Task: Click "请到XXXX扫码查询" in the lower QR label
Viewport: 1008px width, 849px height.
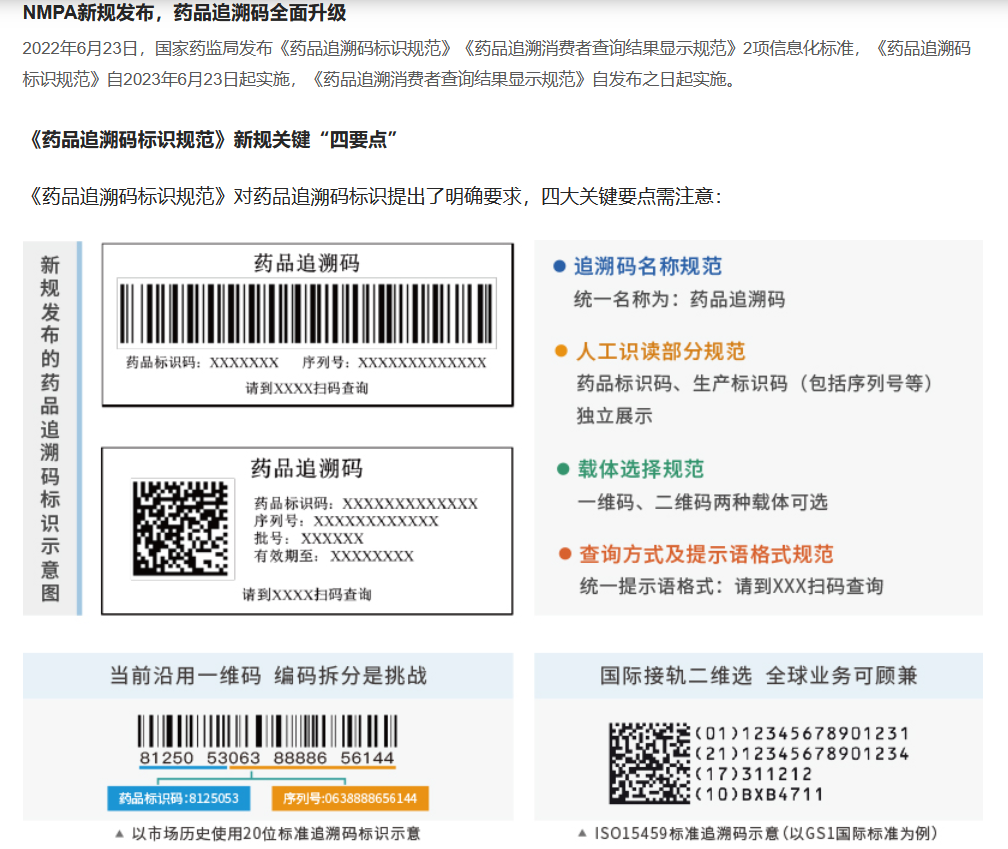Action: (x=307, y=594)
